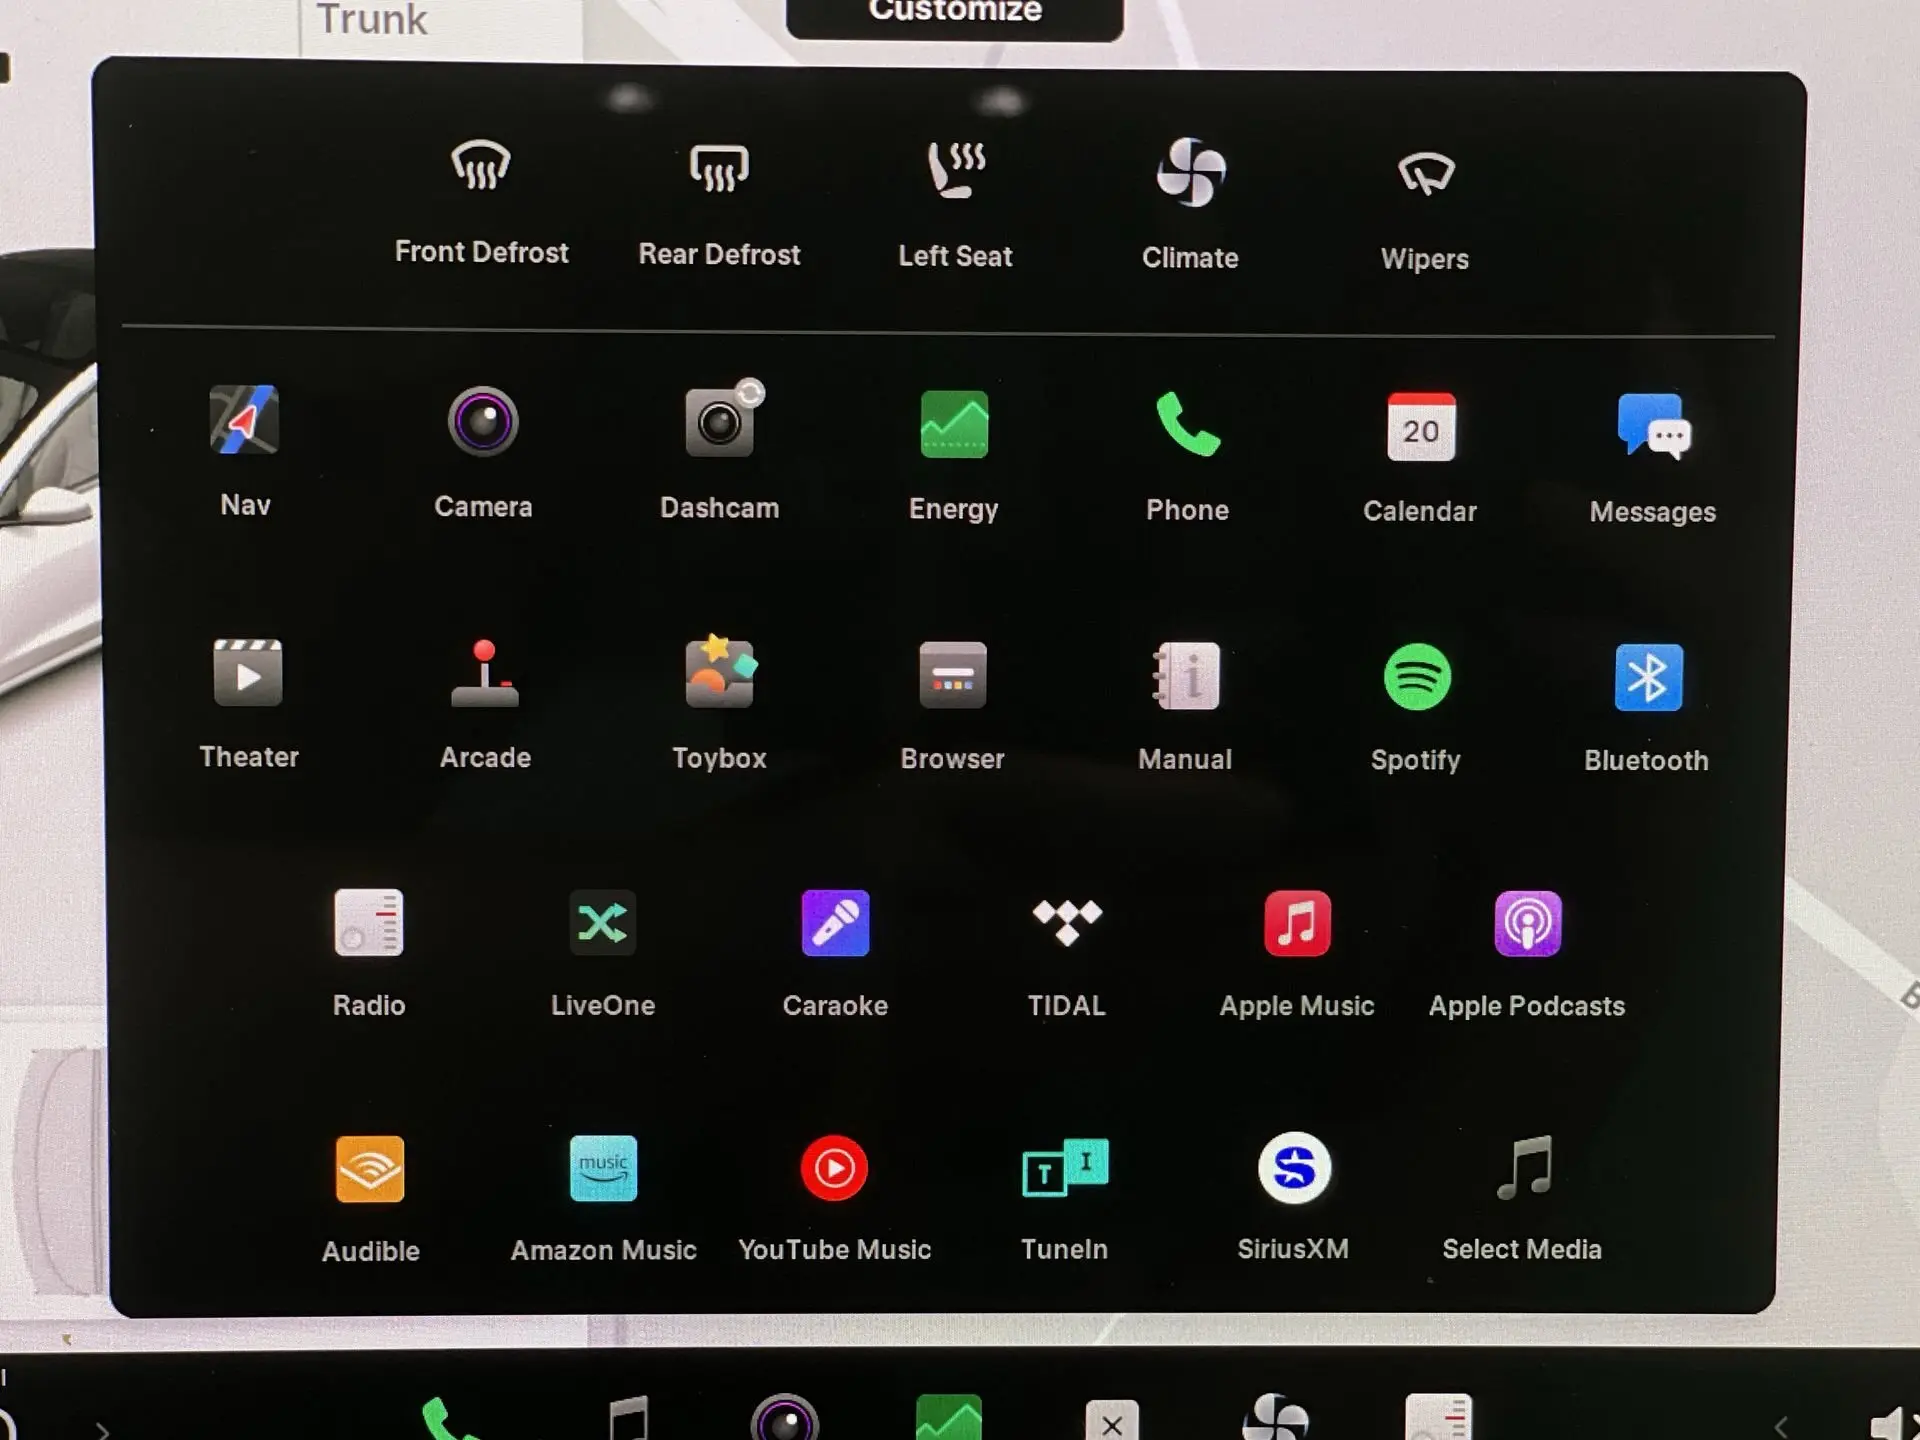Open TuneIn
Image resolution: width=1920 pixels, height=1440 pixels.
click(x=1065, y=1199)
